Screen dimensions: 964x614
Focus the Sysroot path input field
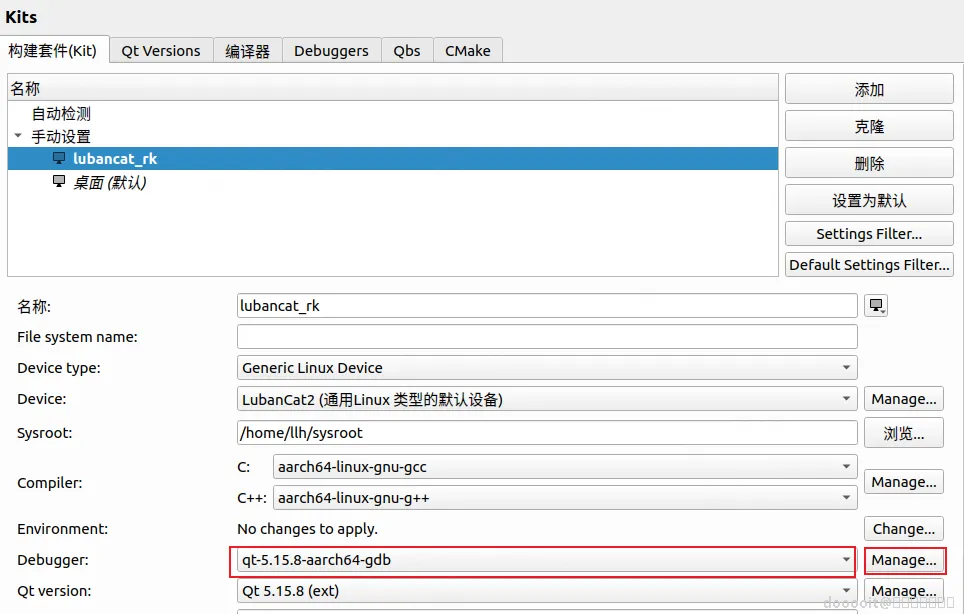tap(547, 433)
